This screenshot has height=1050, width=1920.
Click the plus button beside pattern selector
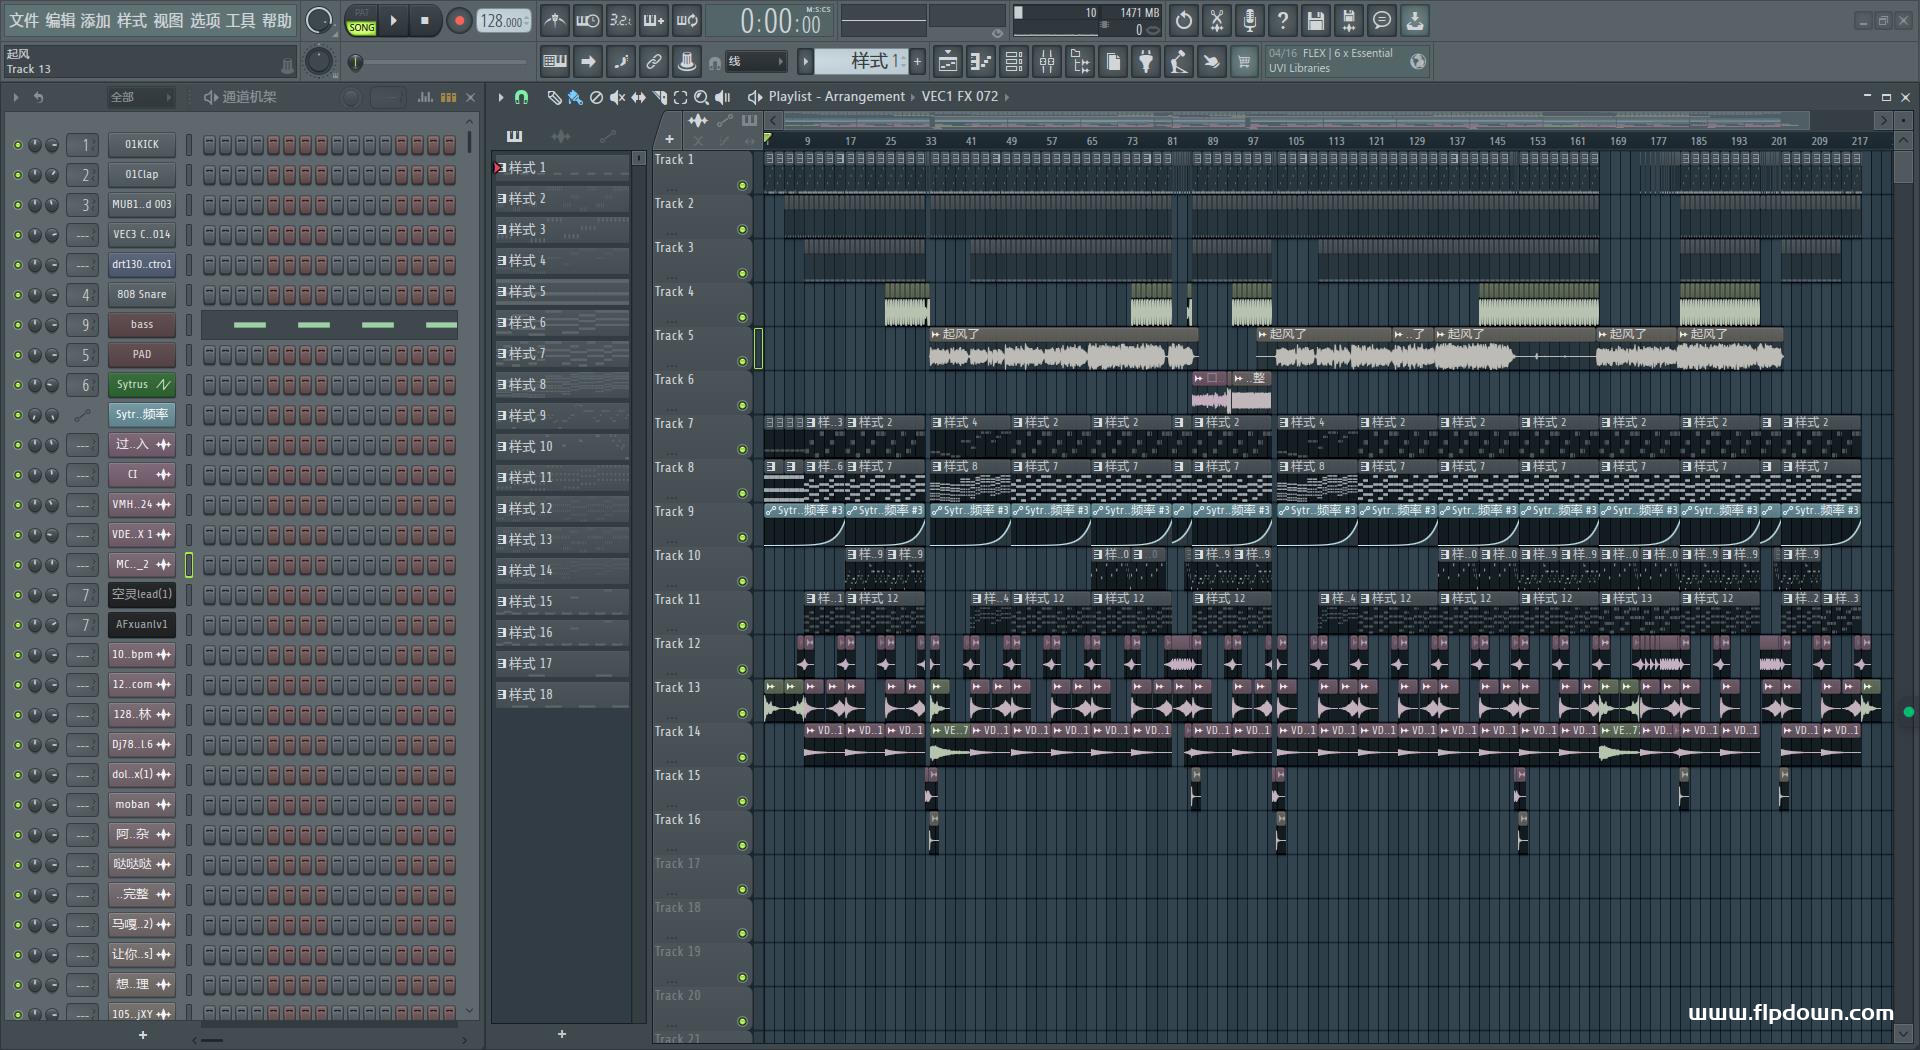coord(917,62)
